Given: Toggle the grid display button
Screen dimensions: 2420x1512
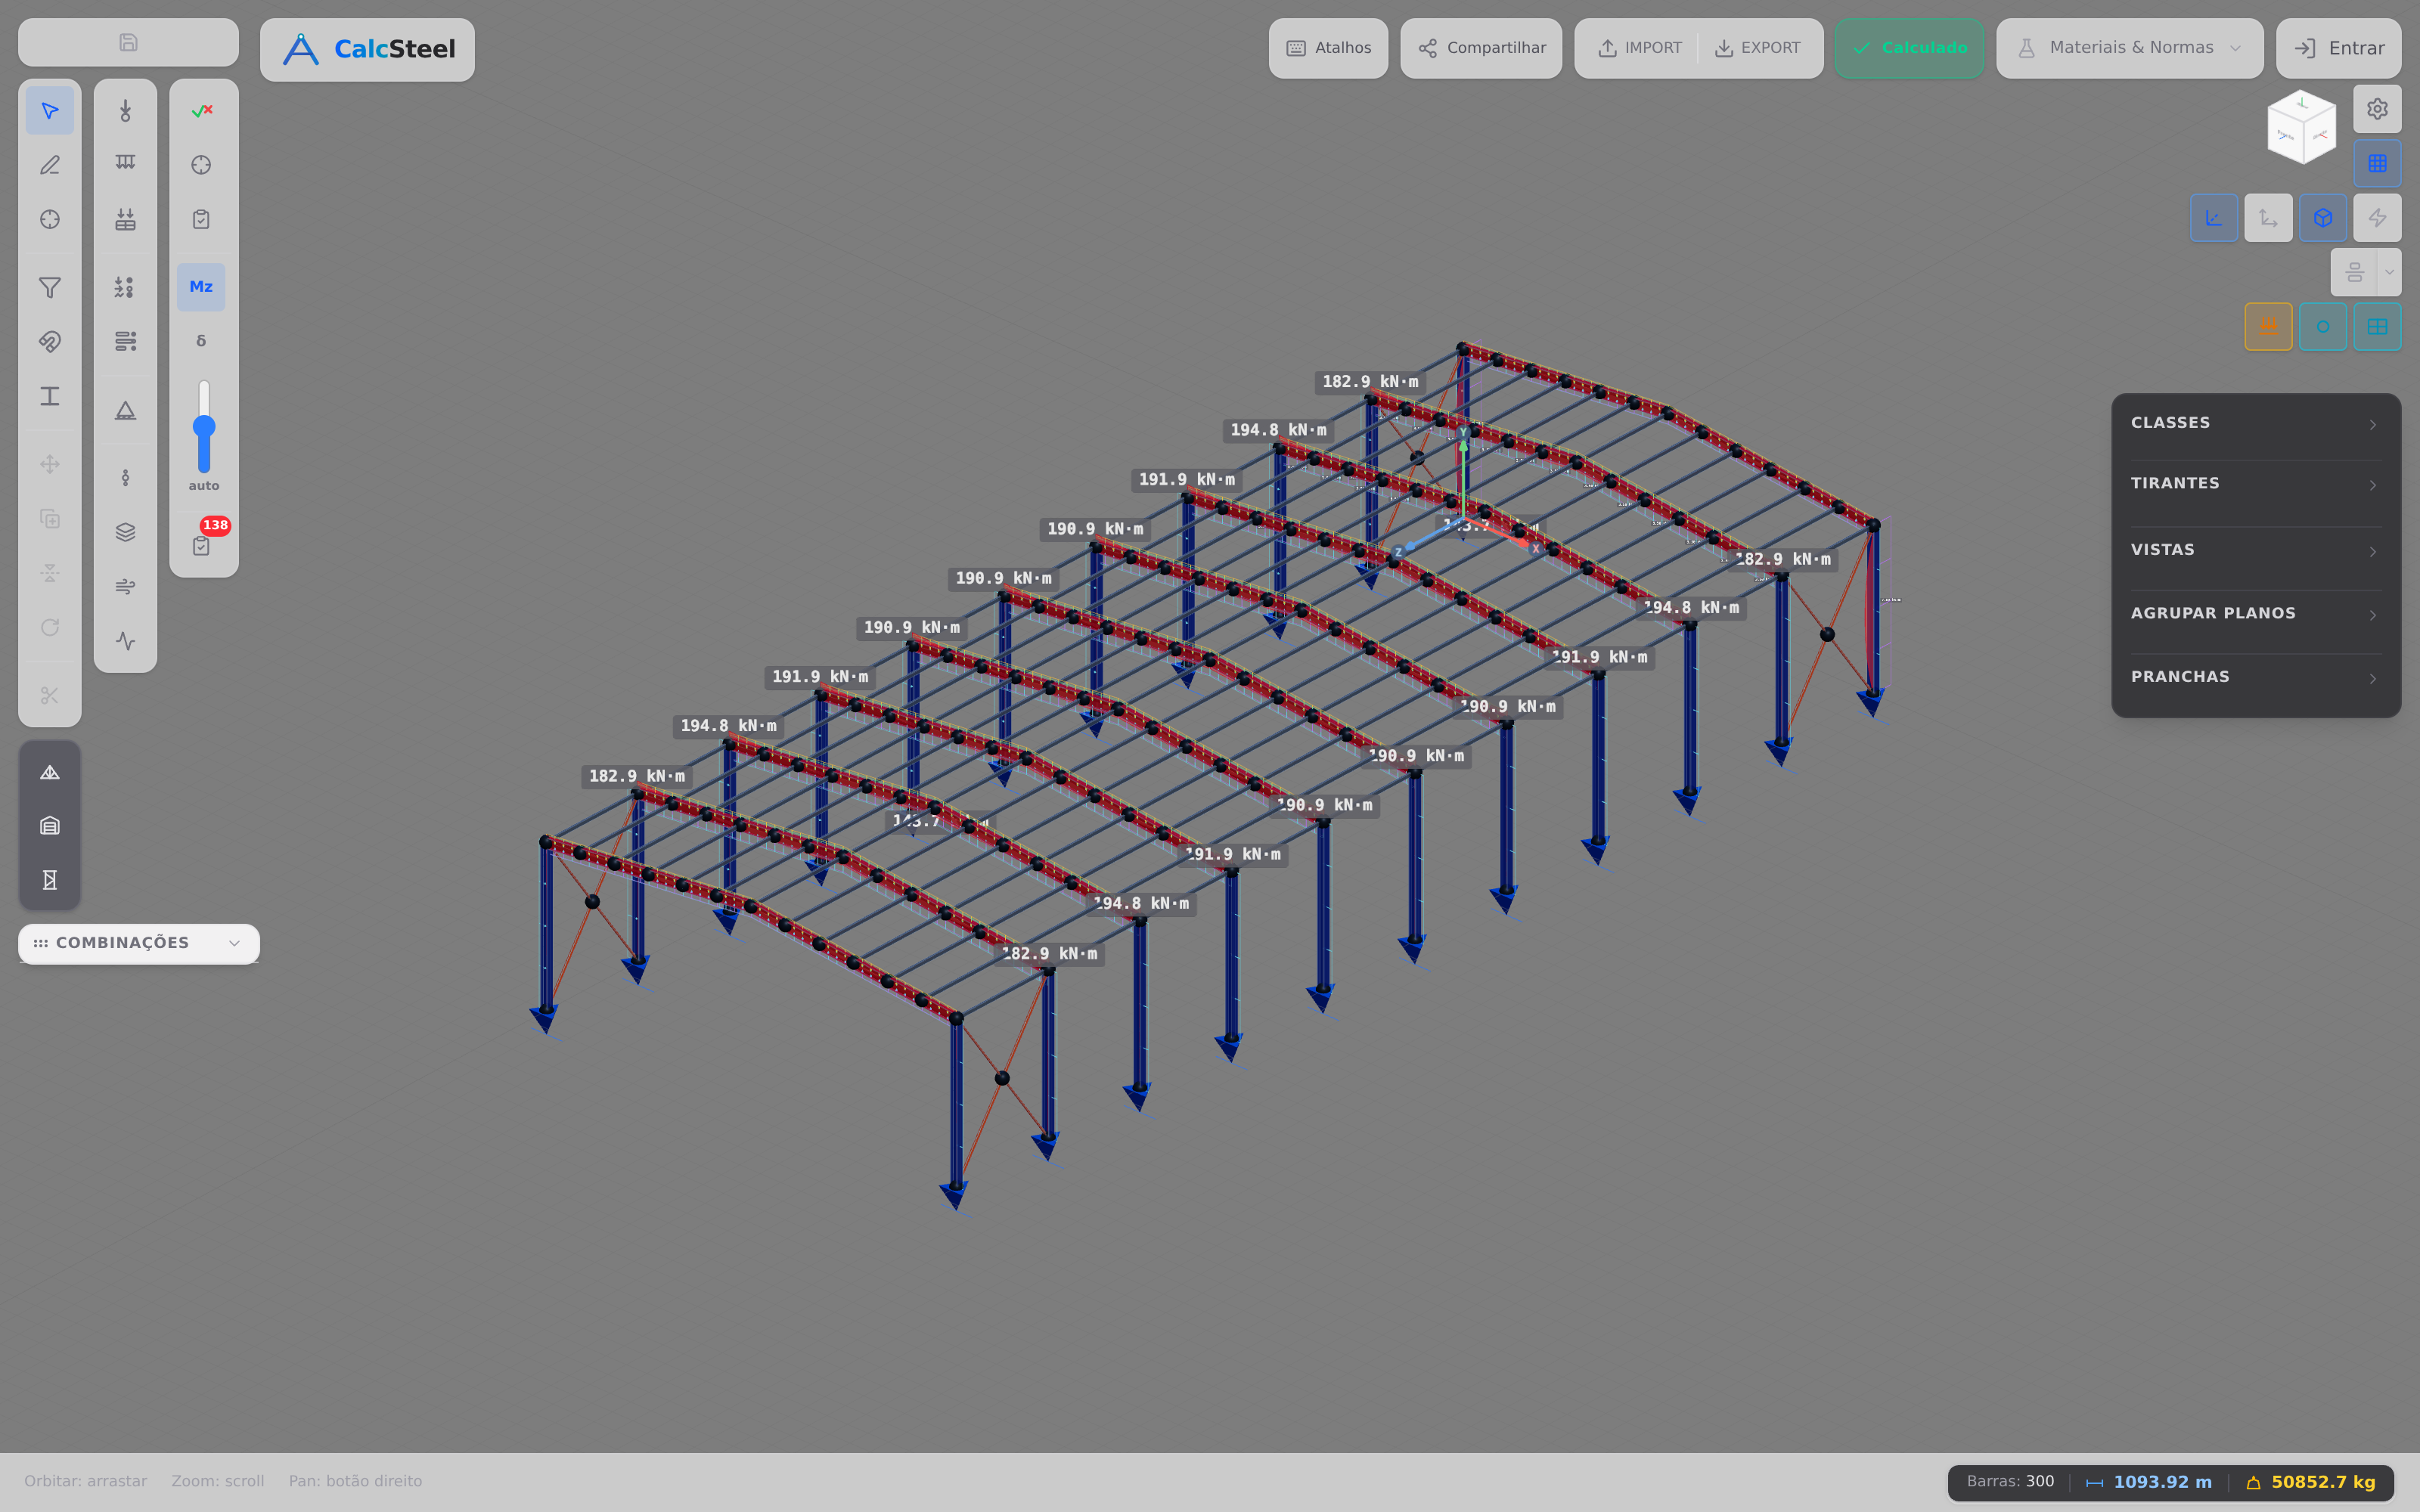Looking at the screenshot, I should pyautogui.click(x=2377, y=163).
